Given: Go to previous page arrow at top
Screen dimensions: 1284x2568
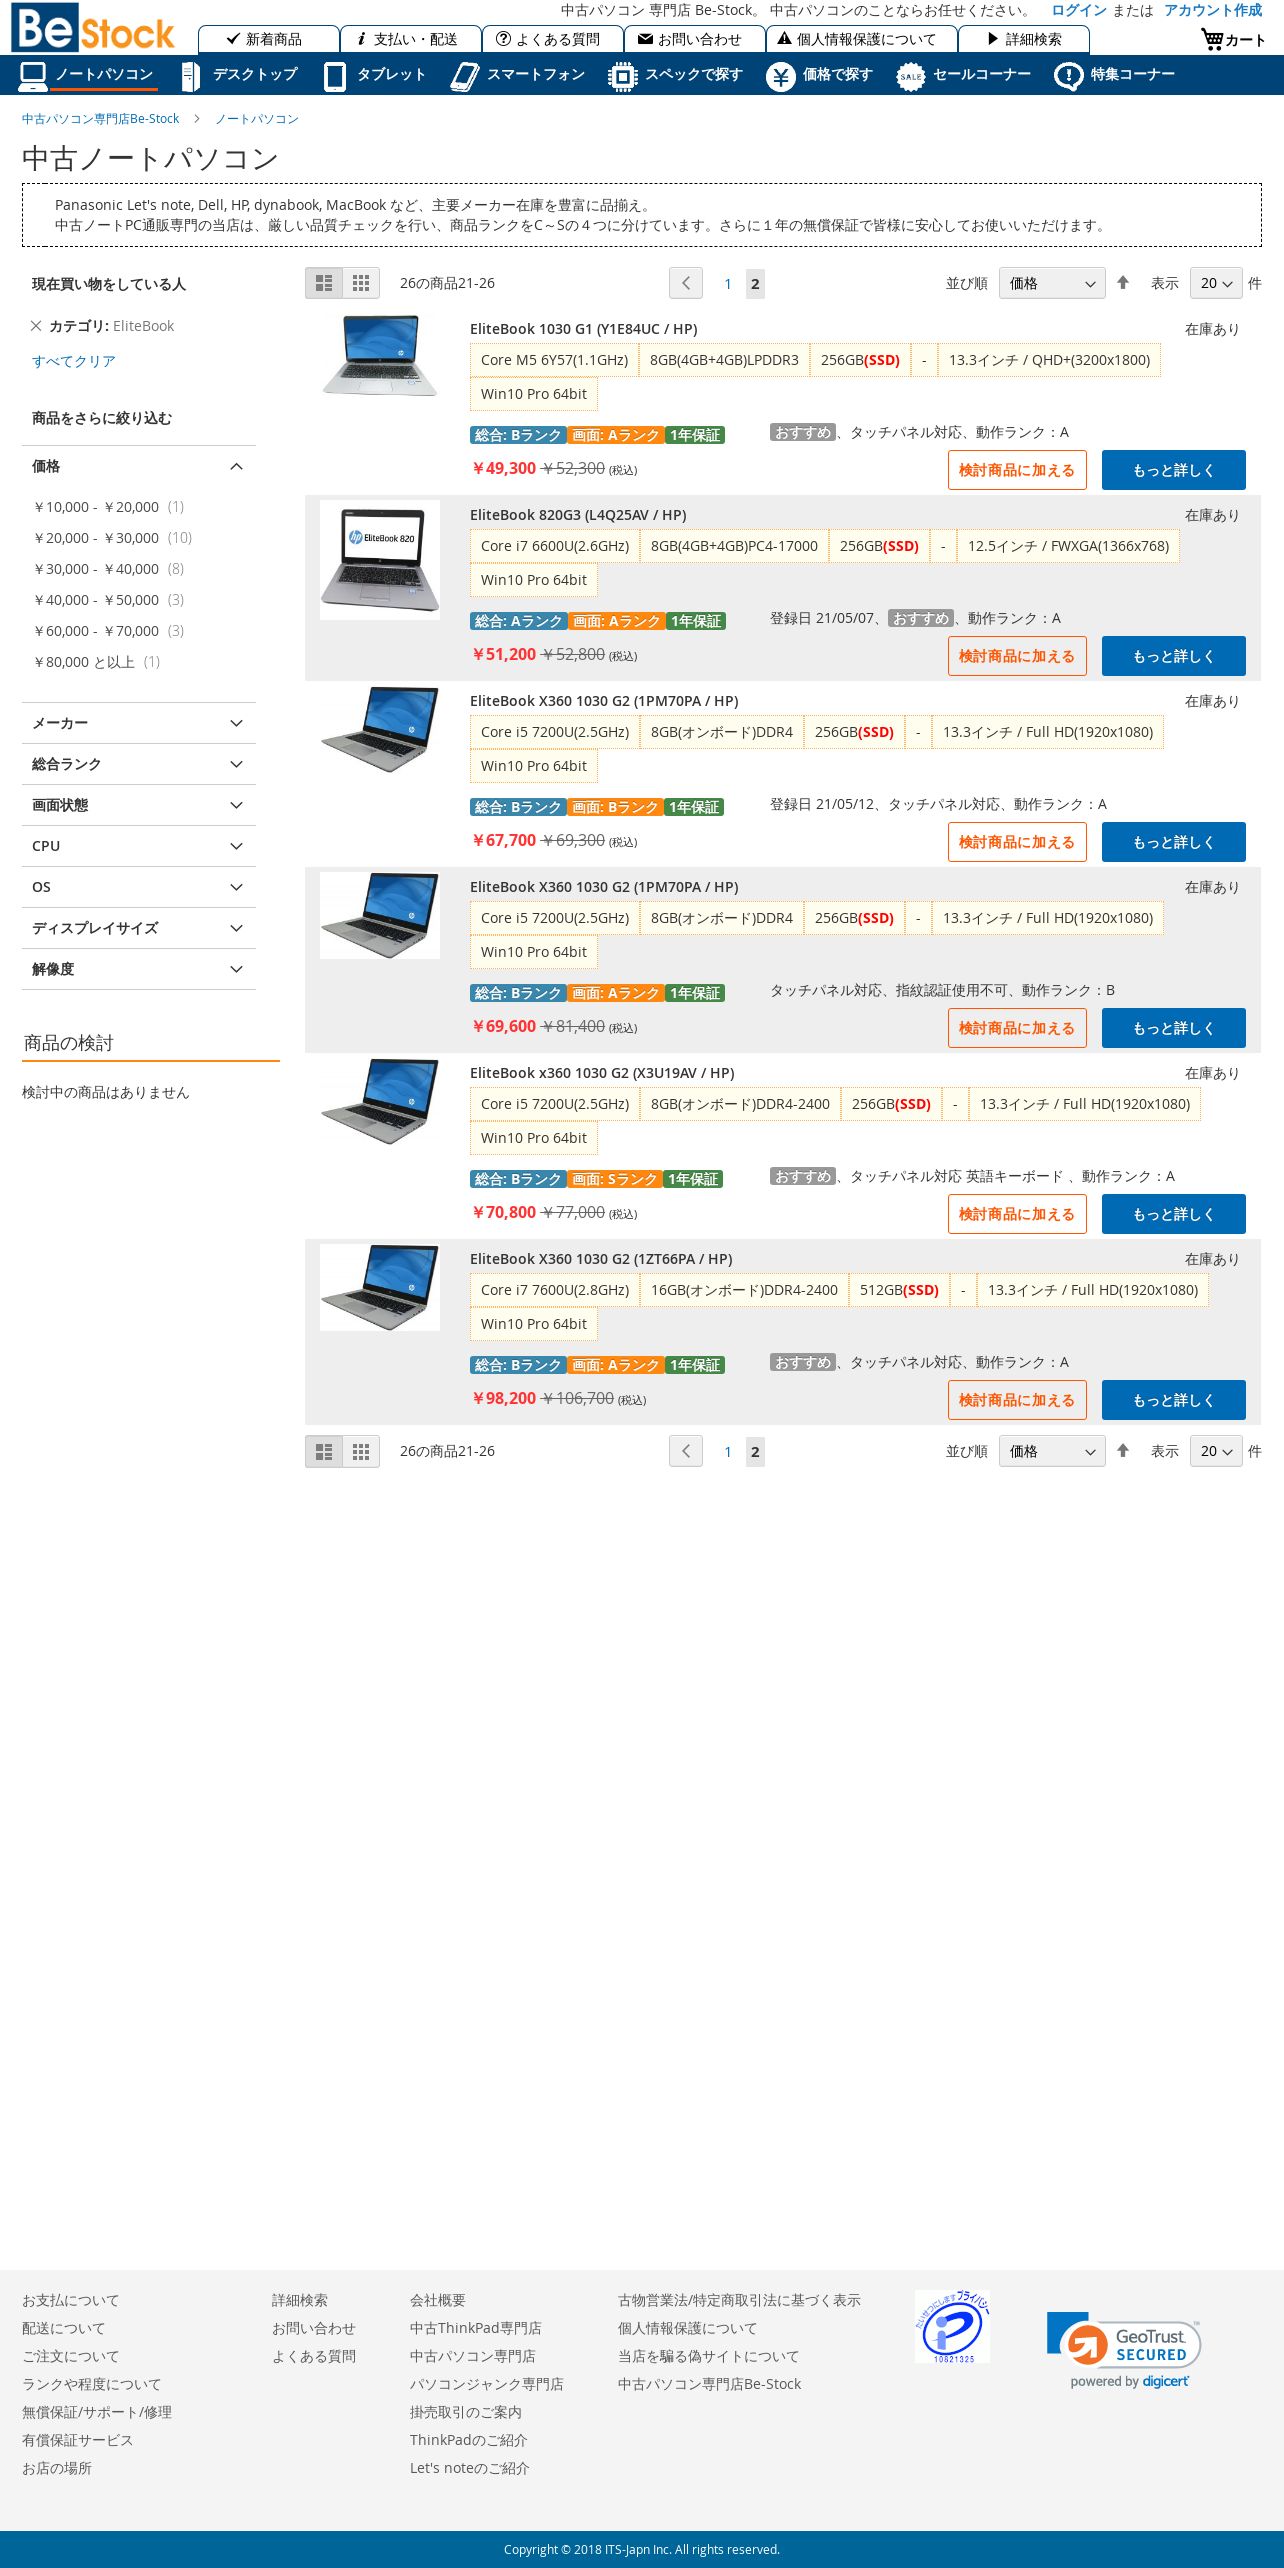Looking at the screenshot, I should (686, 283).
